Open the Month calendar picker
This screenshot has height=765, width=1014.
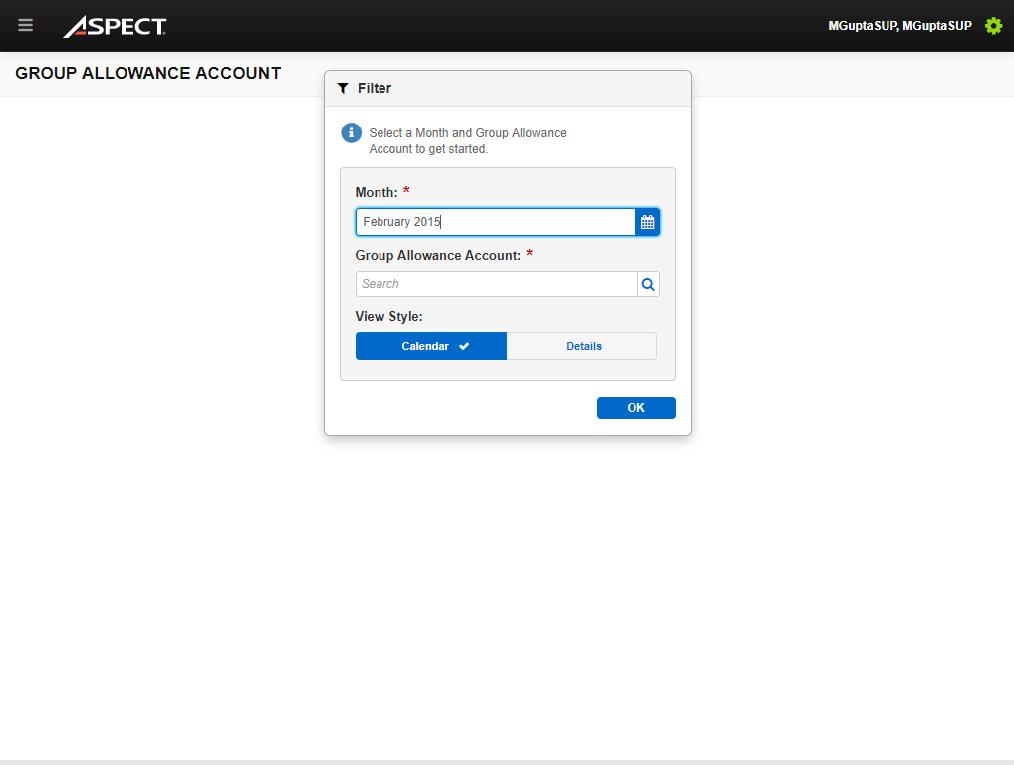pyautogui.click(x=647, y=222)
